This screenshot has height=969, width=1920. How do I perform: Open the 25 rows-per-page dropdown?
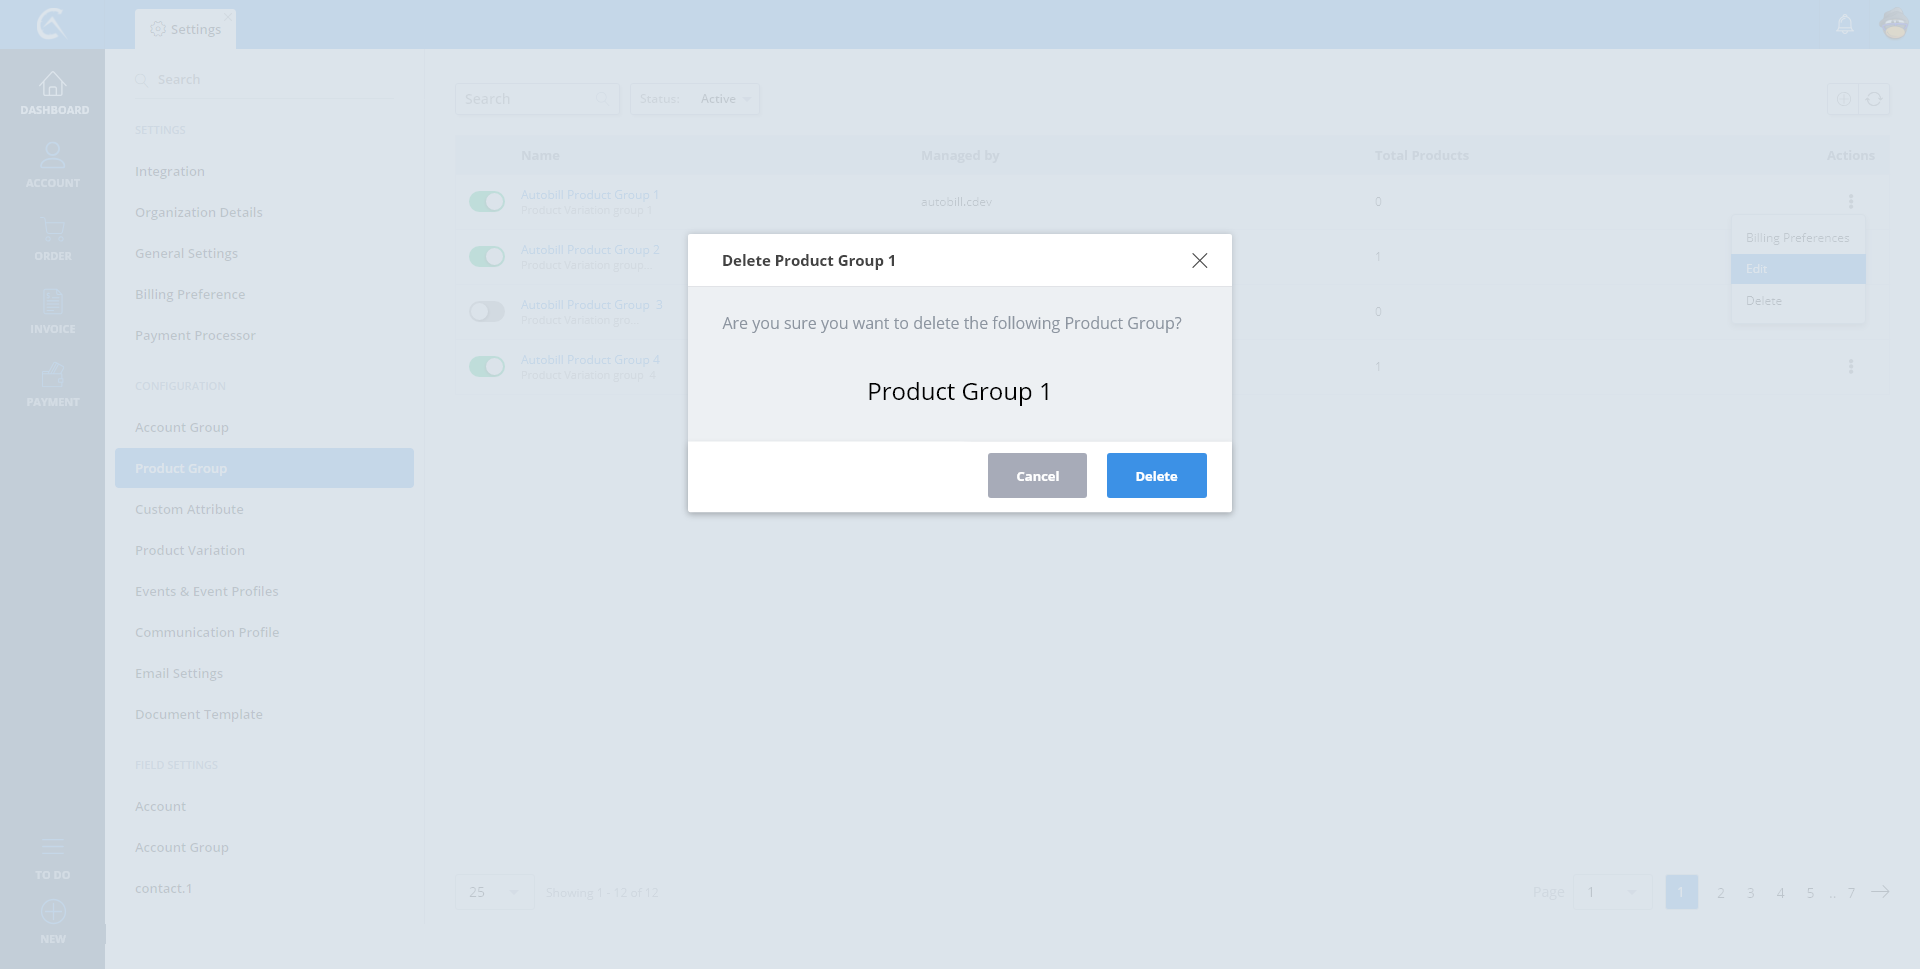click(x=494, y=892)
